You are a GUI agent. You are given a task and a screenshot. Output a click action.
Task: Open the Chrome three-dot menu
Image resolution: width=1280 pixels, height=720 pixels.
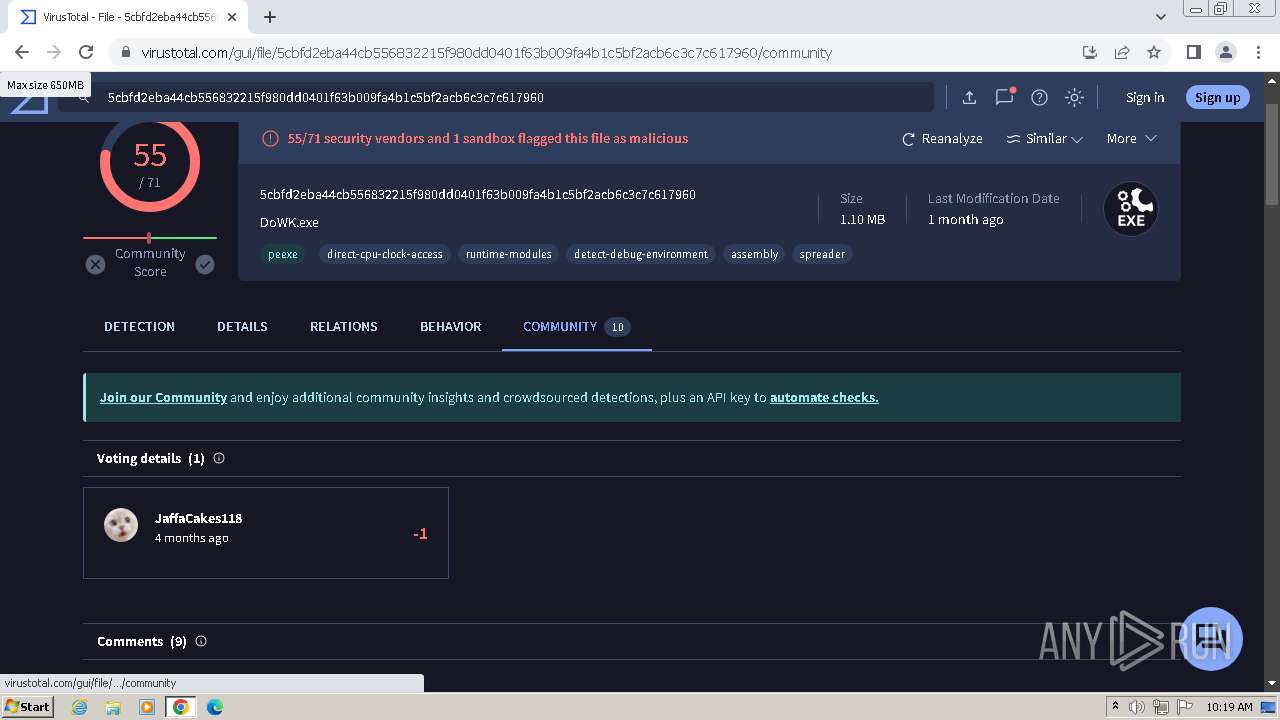coord(1257,52)
